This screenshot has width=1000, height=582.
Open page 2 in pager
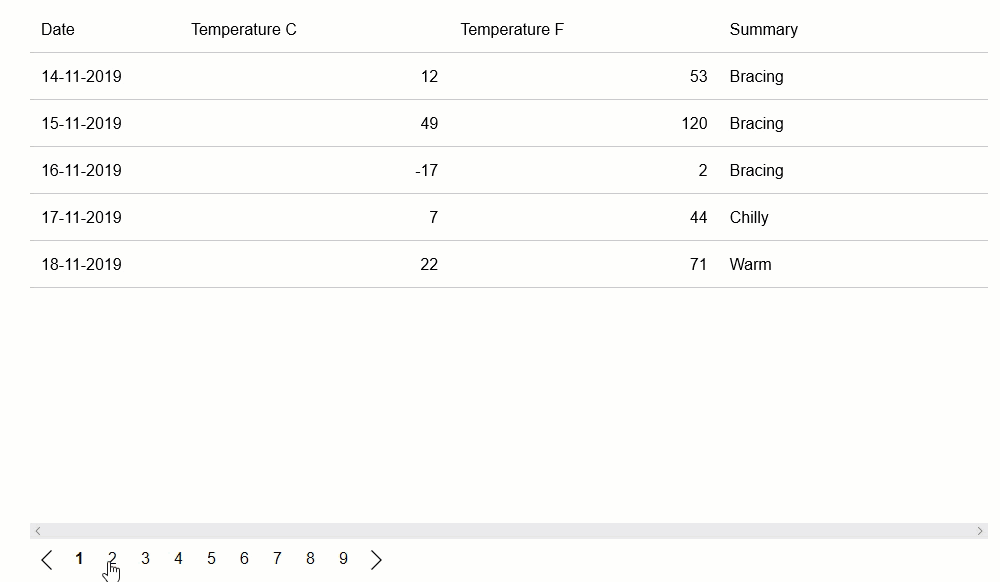click(x=112, y=559)
